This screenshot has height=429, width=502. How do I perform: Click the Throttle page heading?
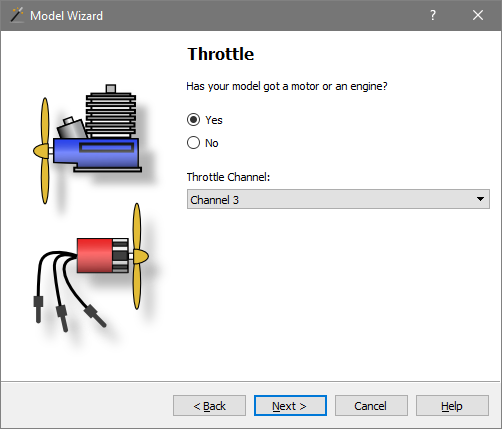tap(221, 54)
